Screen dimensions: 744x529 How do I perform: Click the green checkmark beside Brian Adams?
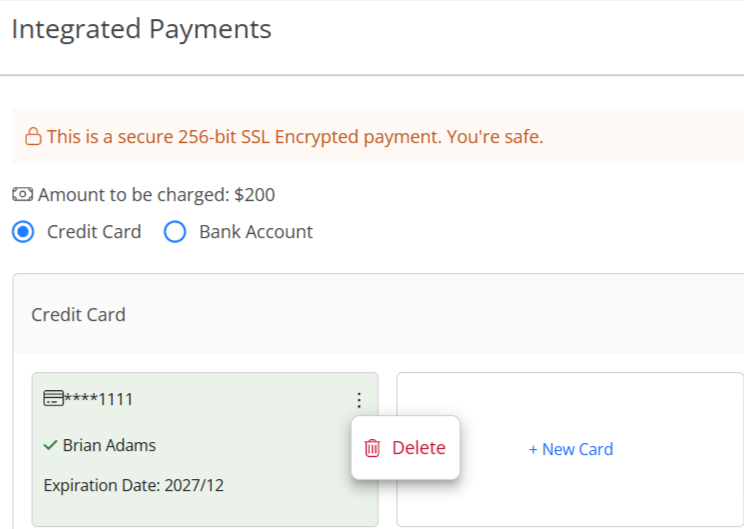pyautogui.click(x=50, y=445)
